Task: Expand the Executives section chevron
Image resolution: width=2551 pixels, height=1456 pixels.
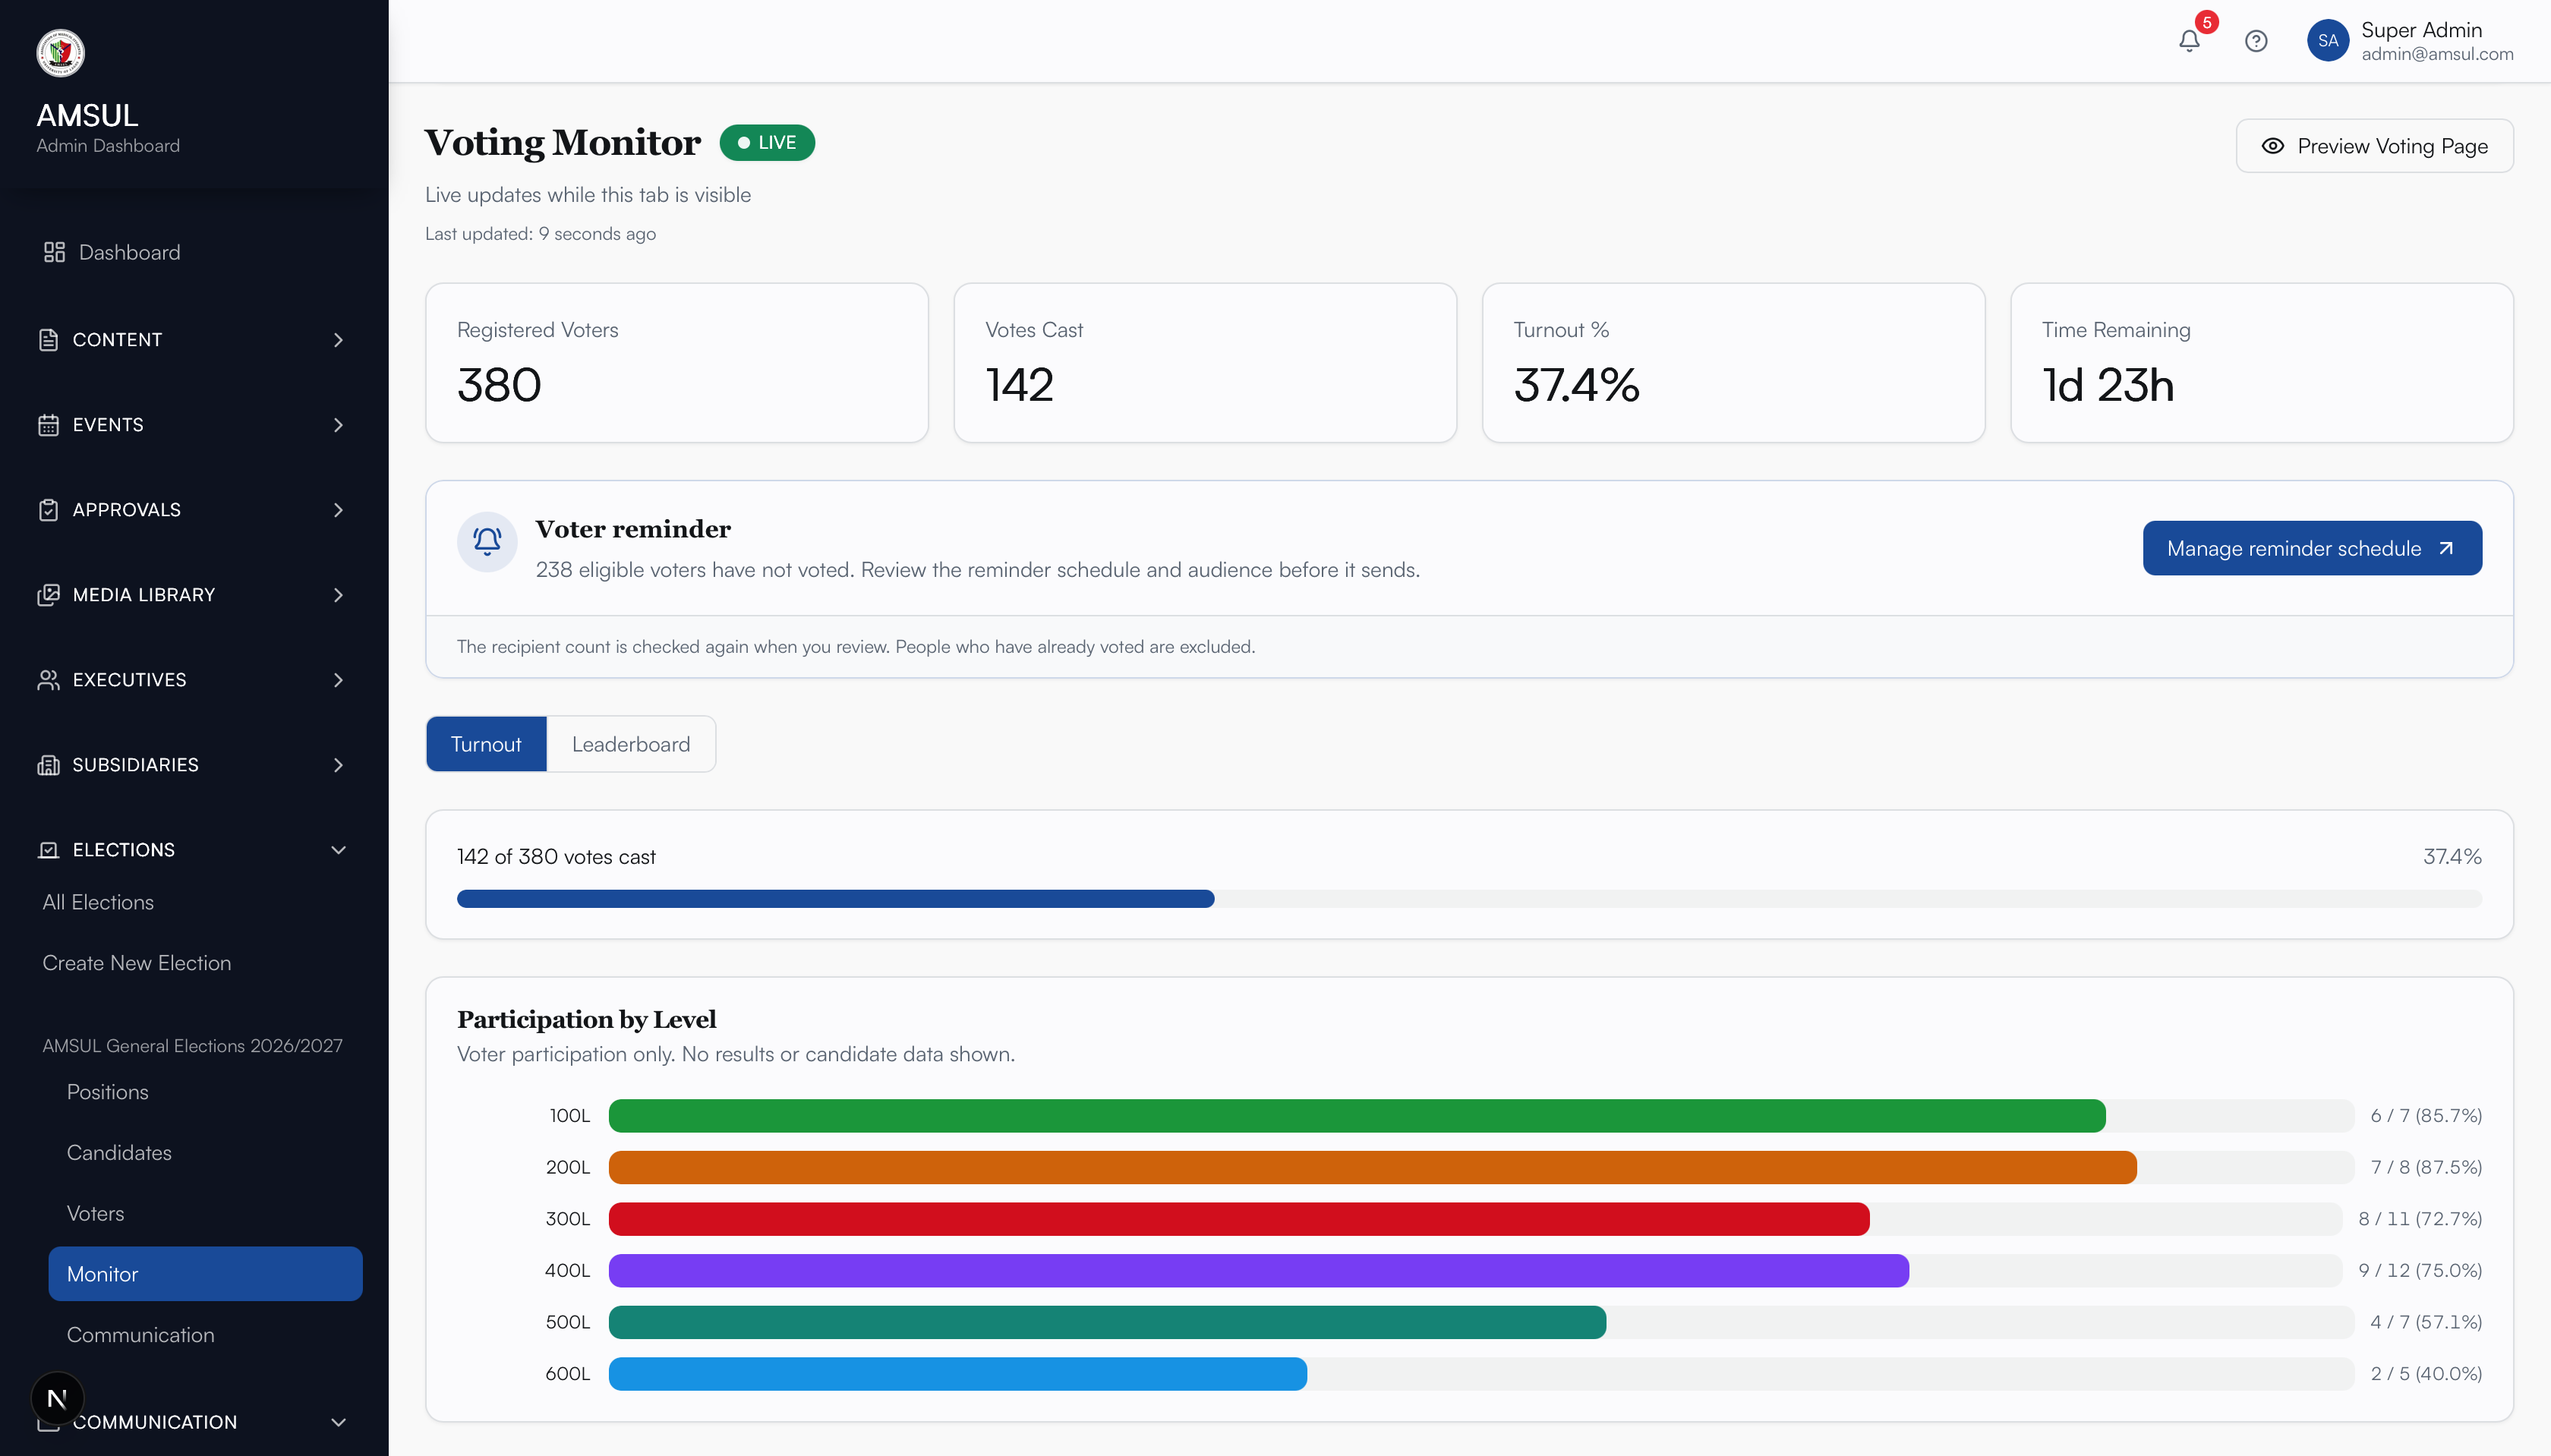Action: point(338,680)
